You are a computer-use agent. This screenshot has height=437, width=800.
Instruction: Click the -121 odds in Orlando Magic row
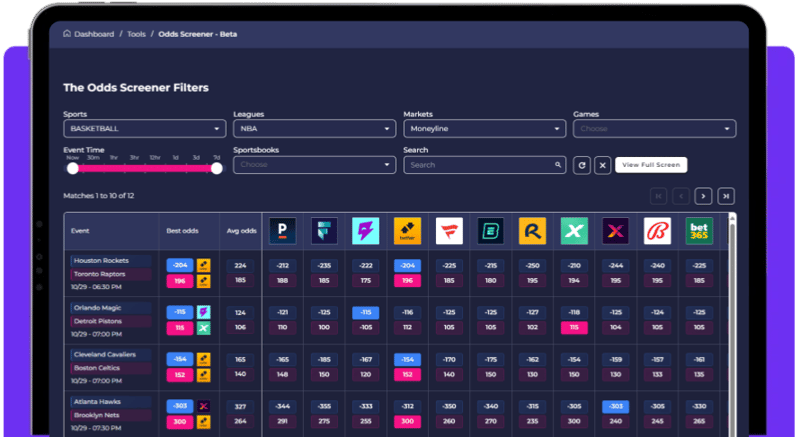[283, 312]
